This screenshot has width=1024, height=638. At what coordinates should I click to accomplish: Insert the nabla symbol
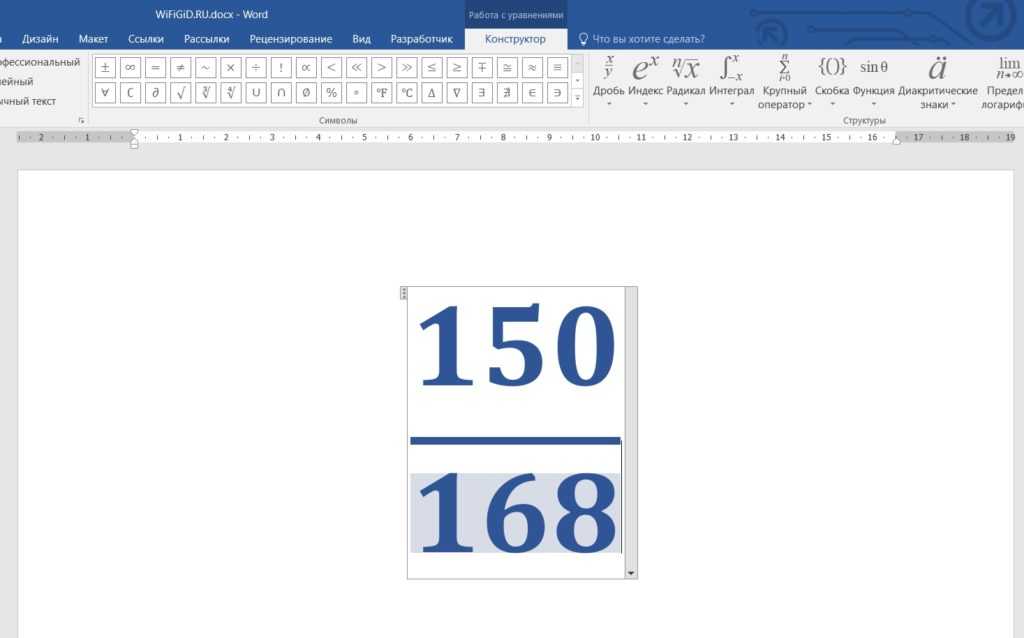click(456, 93)
